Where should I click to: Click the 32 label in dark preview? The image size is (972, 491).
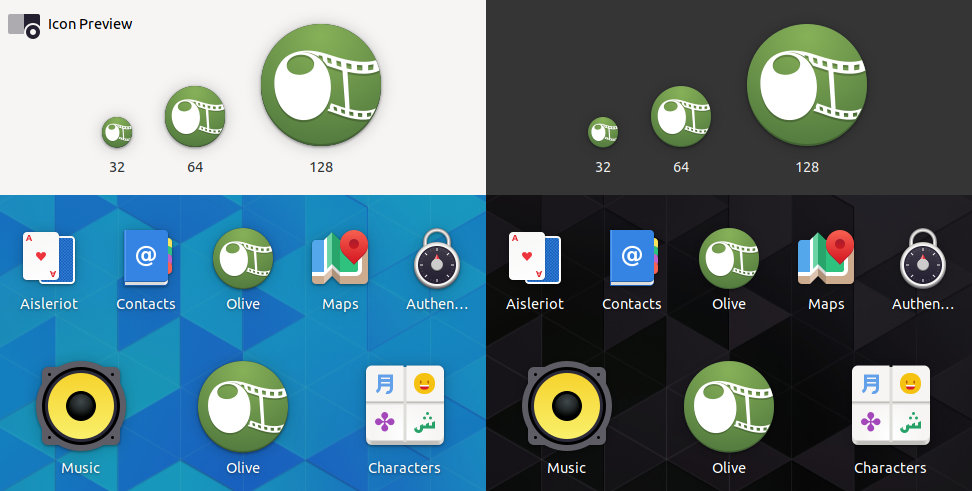pyautogui.click(x=603, y=167)
